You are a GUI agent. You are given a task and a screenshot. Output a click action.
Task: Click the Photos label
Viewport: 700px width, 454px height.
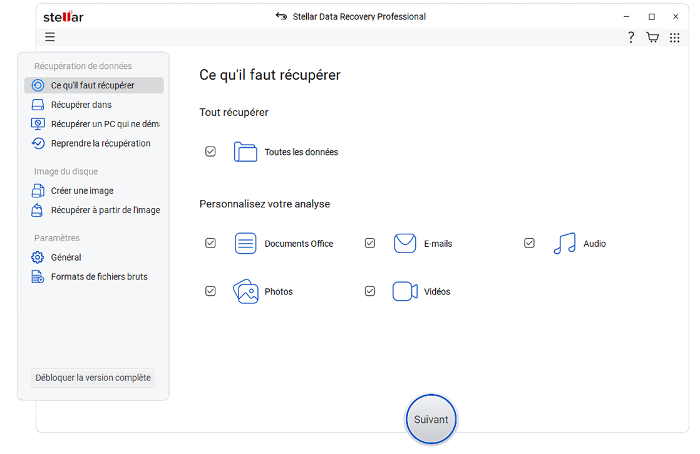[x=279, y=292]
